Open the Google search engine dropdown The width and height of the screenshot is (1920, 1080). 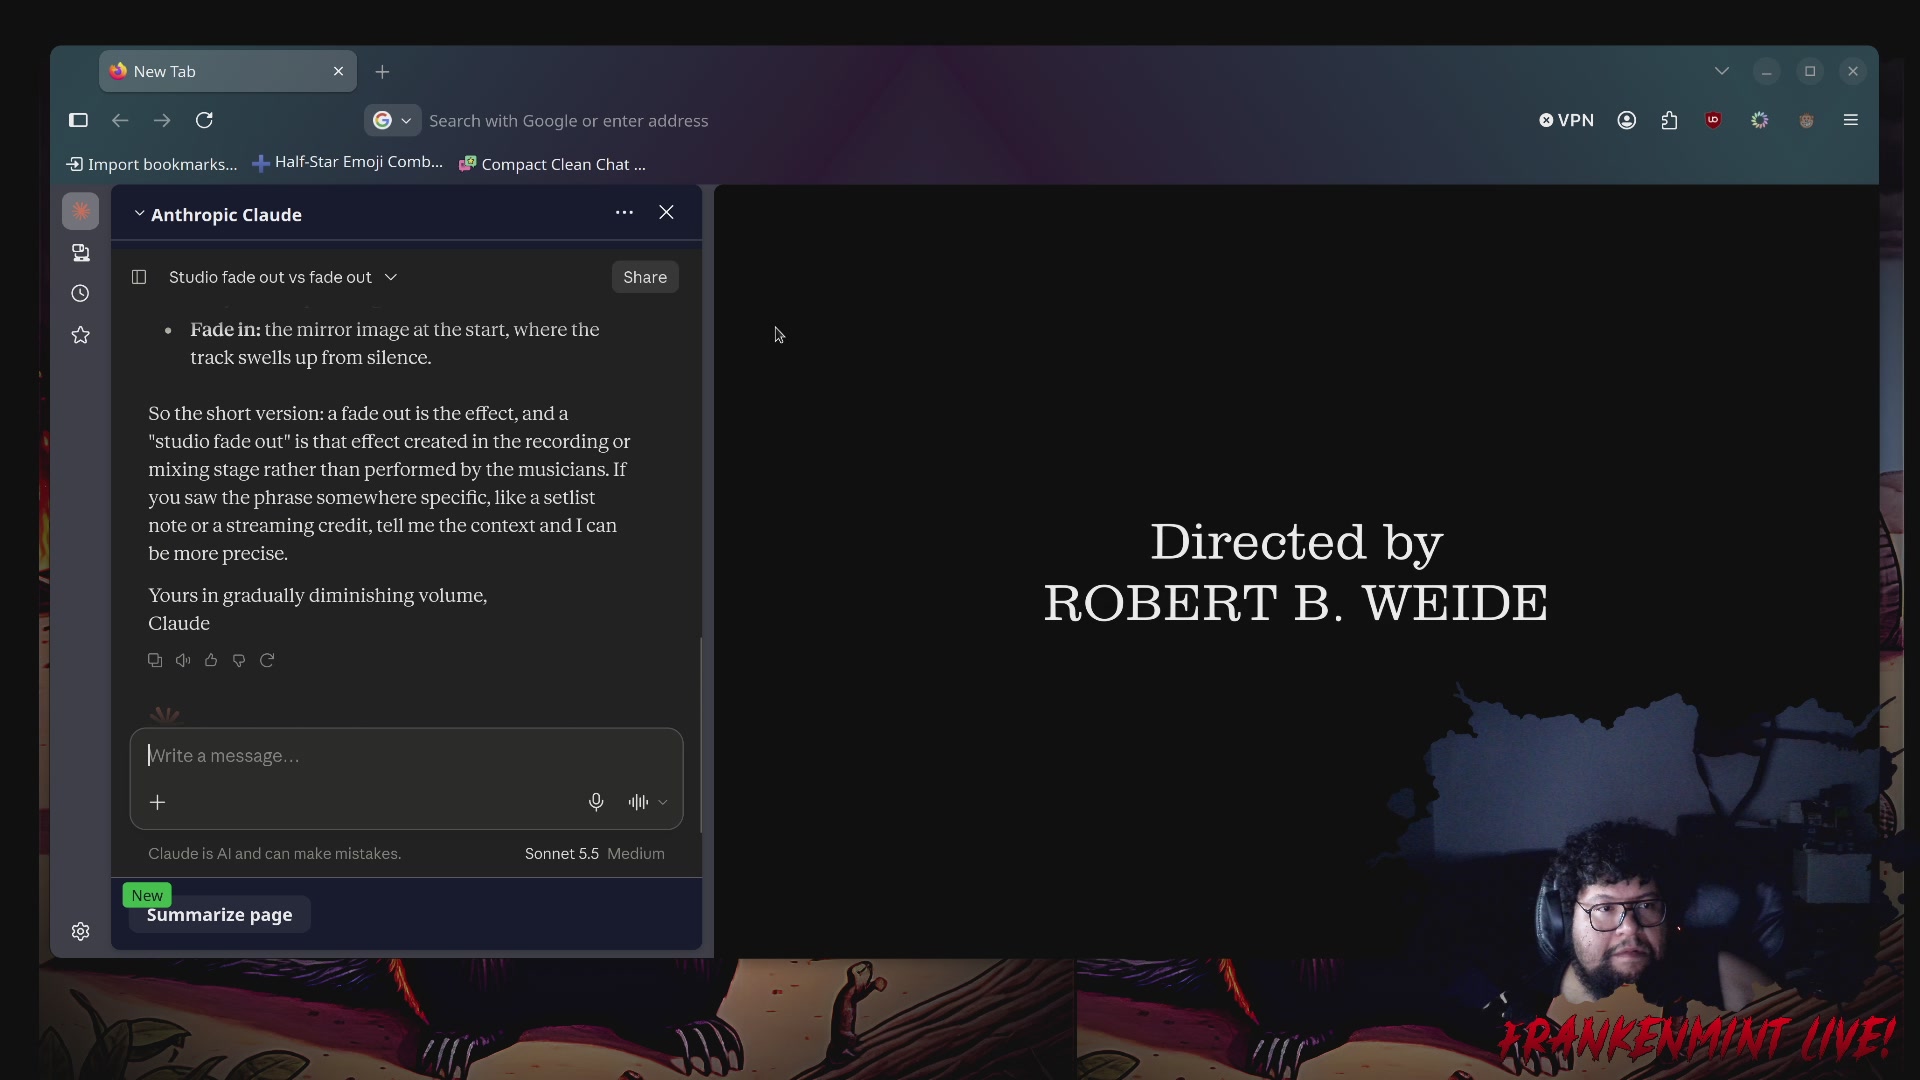392,120
